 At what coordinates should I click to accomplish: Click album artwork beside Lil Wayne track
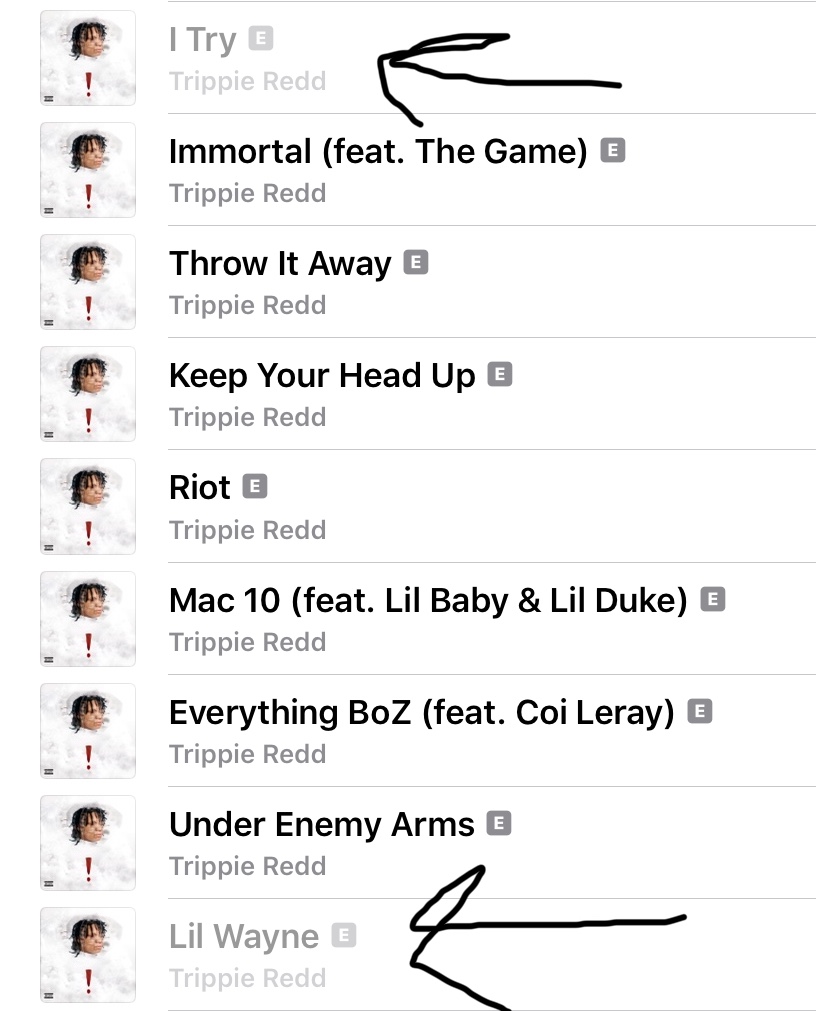pos(88,955)
